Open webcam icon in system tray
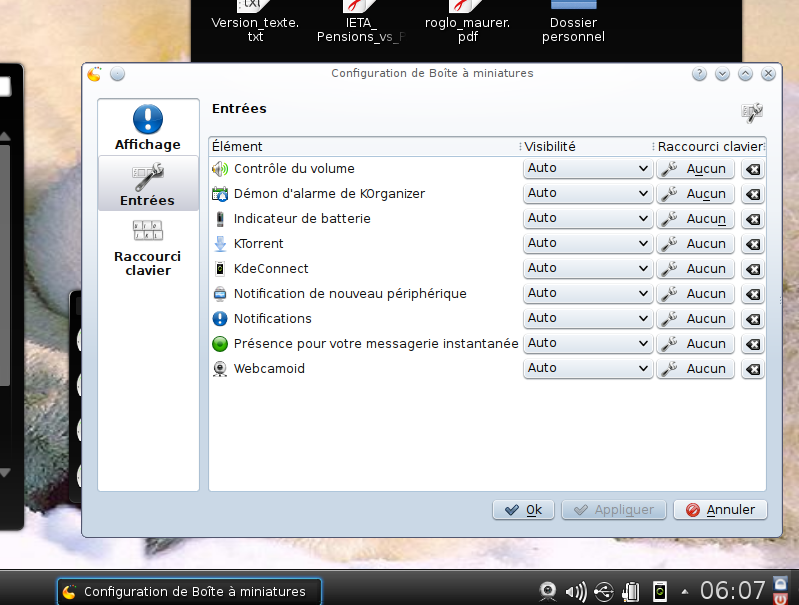Image resolution: width=799 pixels, height=605 pixels. click(x=548, y=592)
